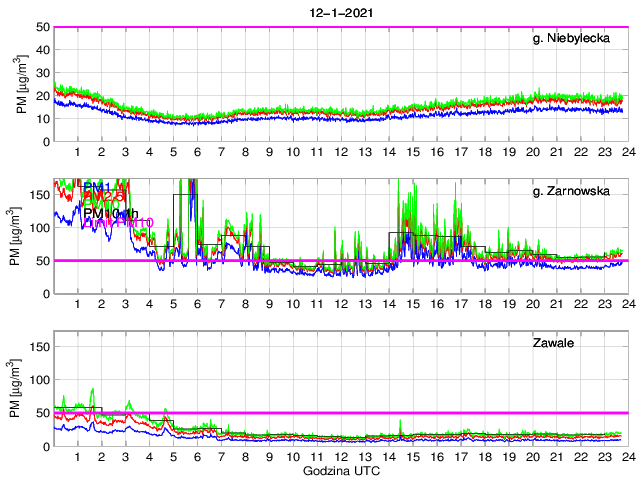Click the blue PM1 legend entry

pos(99,187)
